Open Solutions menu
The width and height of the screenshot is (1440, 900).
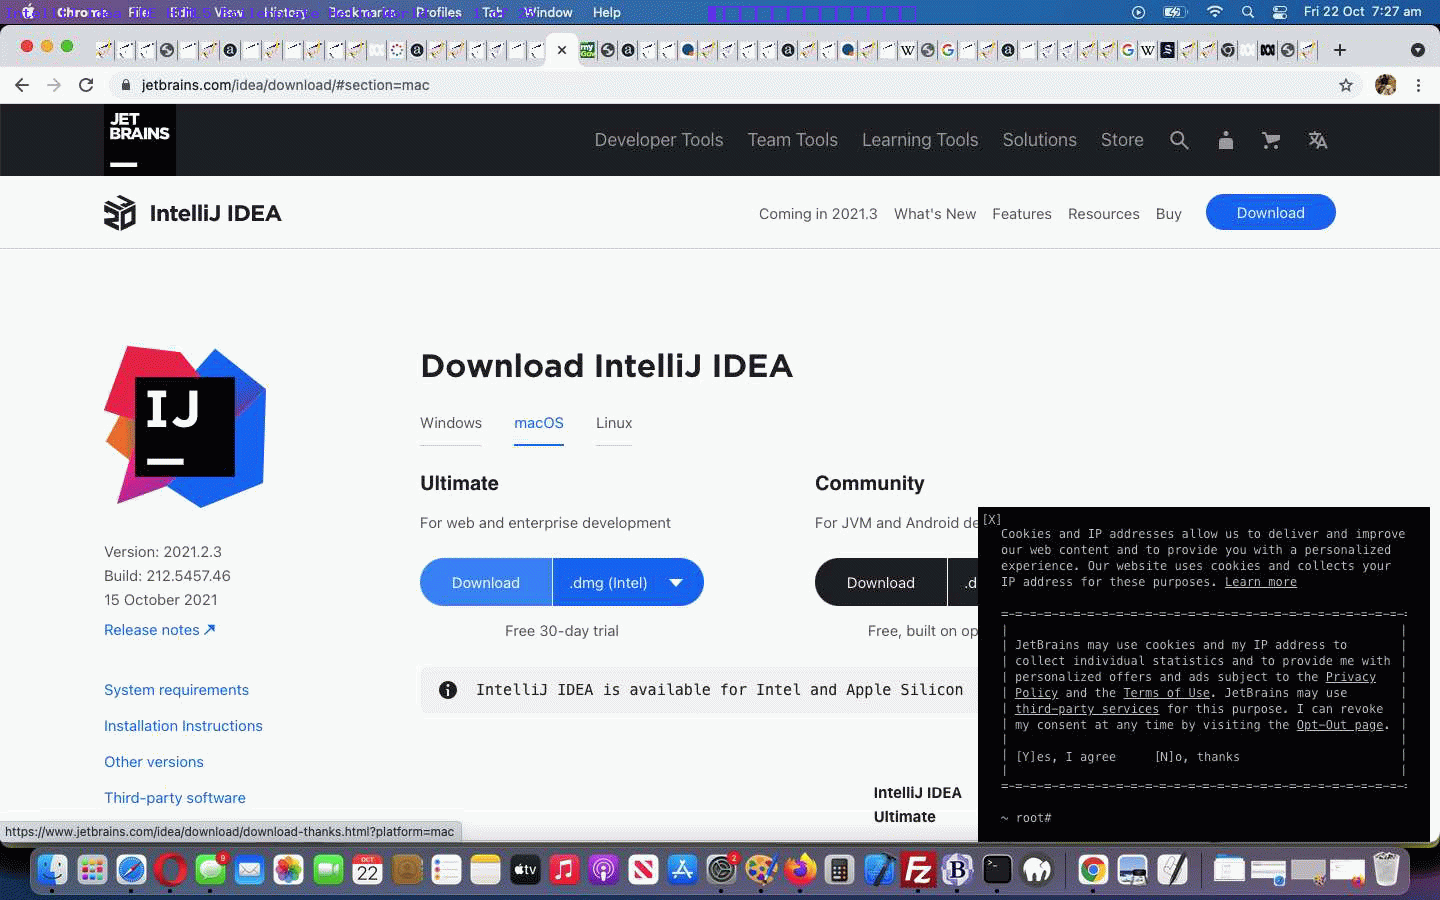tap(1040, 140)
